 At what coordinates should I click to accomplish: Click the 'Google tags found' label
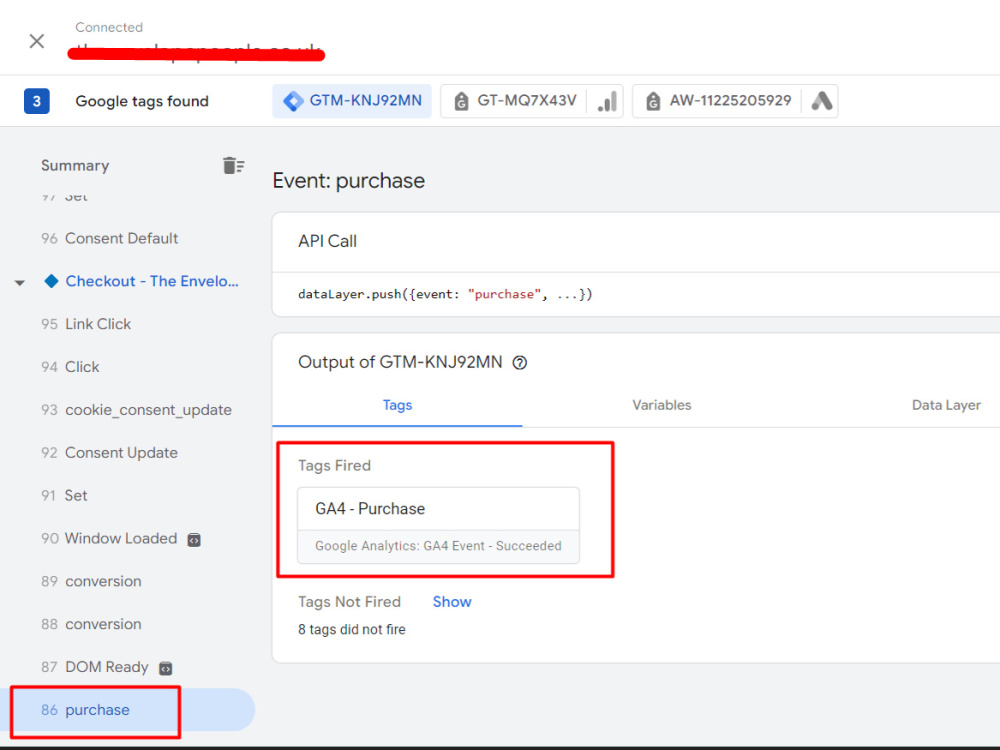tap(142, 101)
